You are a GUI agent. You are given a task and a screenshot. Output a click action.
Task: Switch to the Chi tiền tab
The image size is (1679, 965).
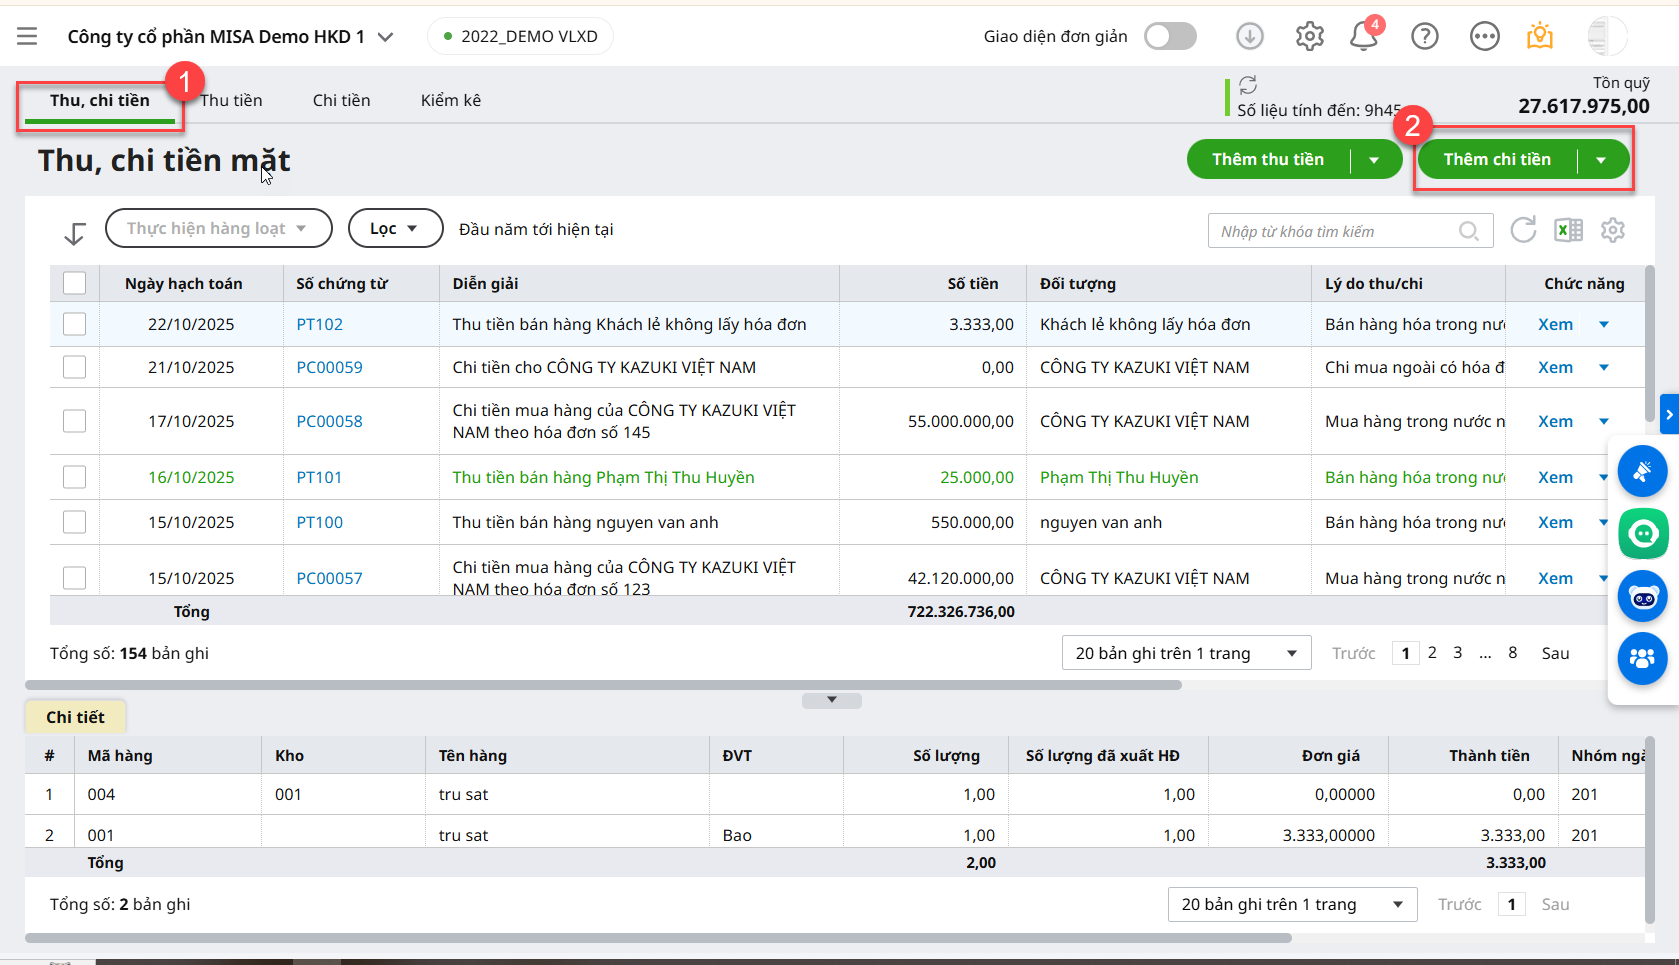tap(341, 100)
